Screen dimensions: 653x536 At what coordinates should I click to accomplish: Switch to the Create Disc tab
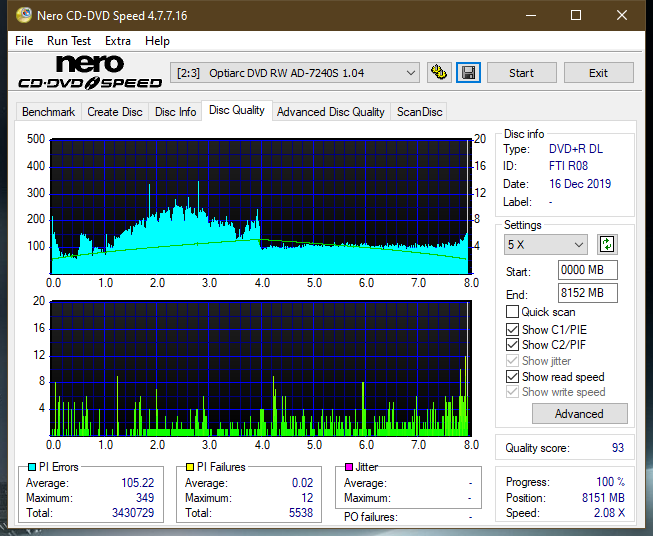[x=115, y=112]
